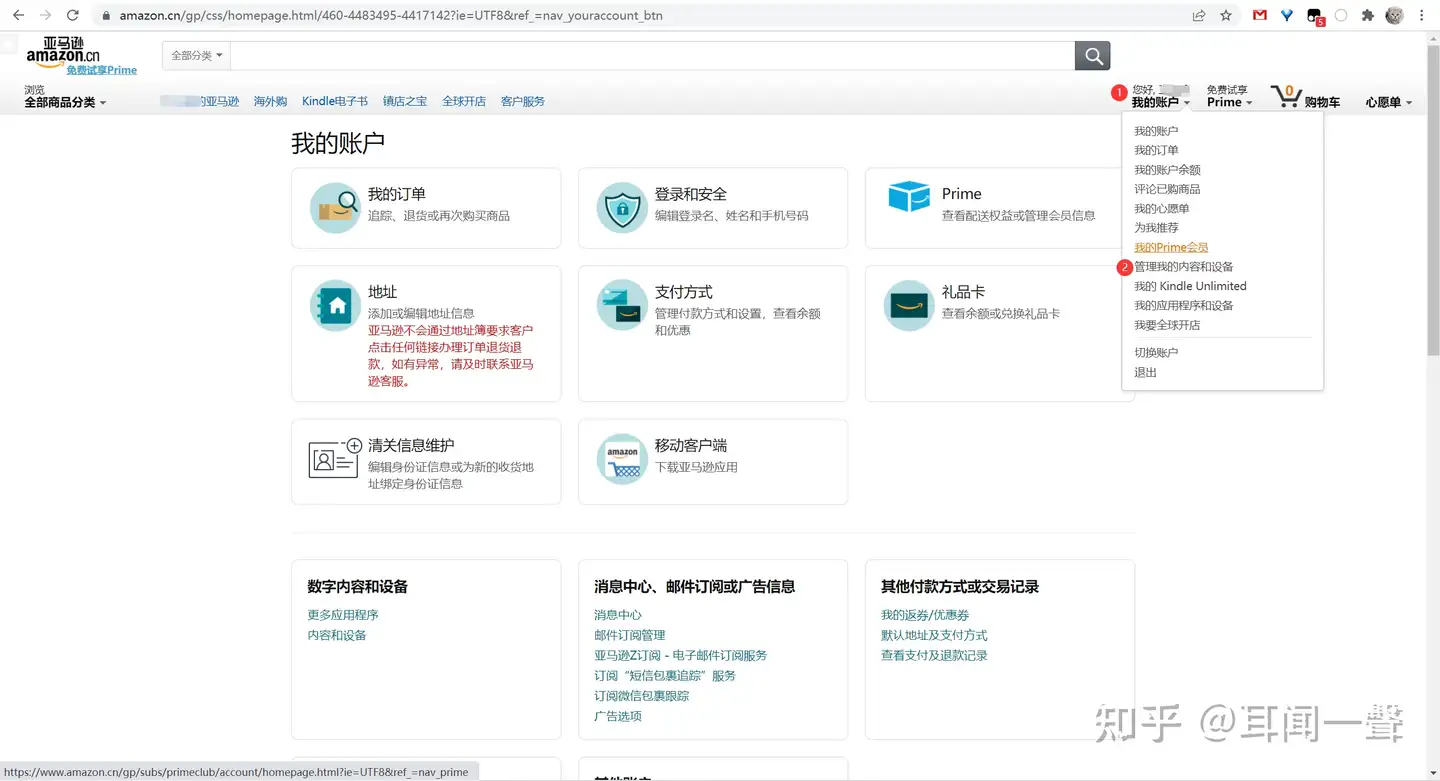Bookmark this page with the star icon
1440x781 pixels.
[x=1226, y=15]
